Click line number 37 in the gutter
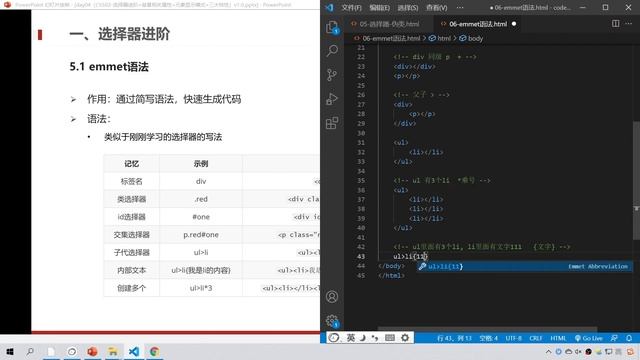 [x=361, y=200]
